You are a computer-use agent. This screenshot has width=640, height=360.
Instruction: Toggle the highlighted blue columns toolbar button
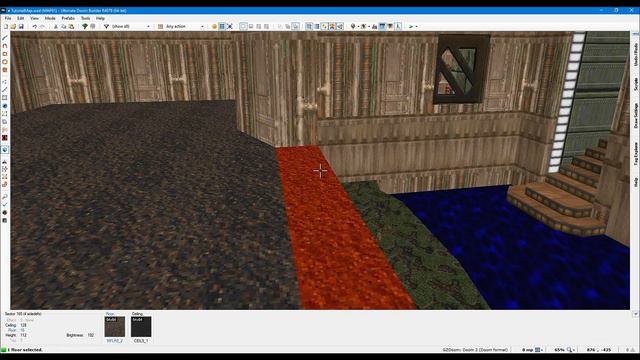click(x=309, y=27)
